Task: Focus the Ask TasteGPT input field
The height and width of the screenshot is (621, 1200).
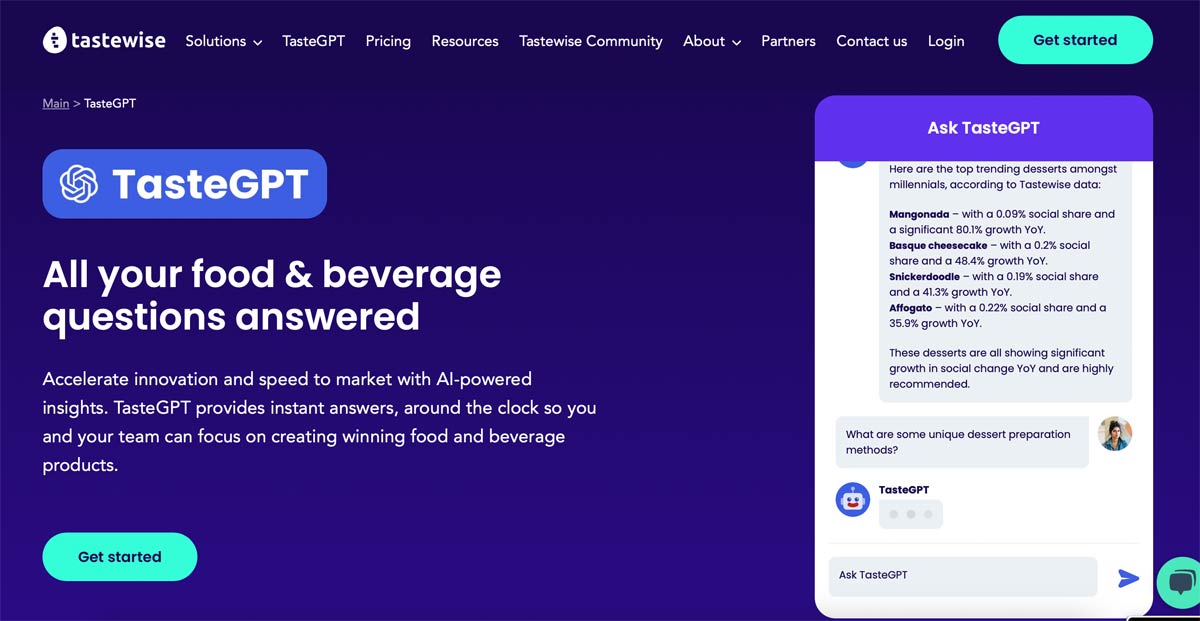Action: click(x=963, y=576)
